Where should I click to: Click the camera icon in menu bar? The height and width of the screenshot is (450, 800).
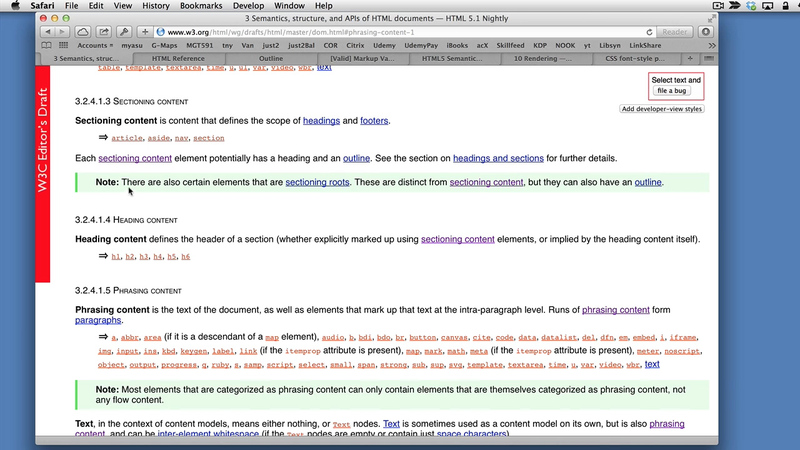pyautogui.click(x=718, y=6)
